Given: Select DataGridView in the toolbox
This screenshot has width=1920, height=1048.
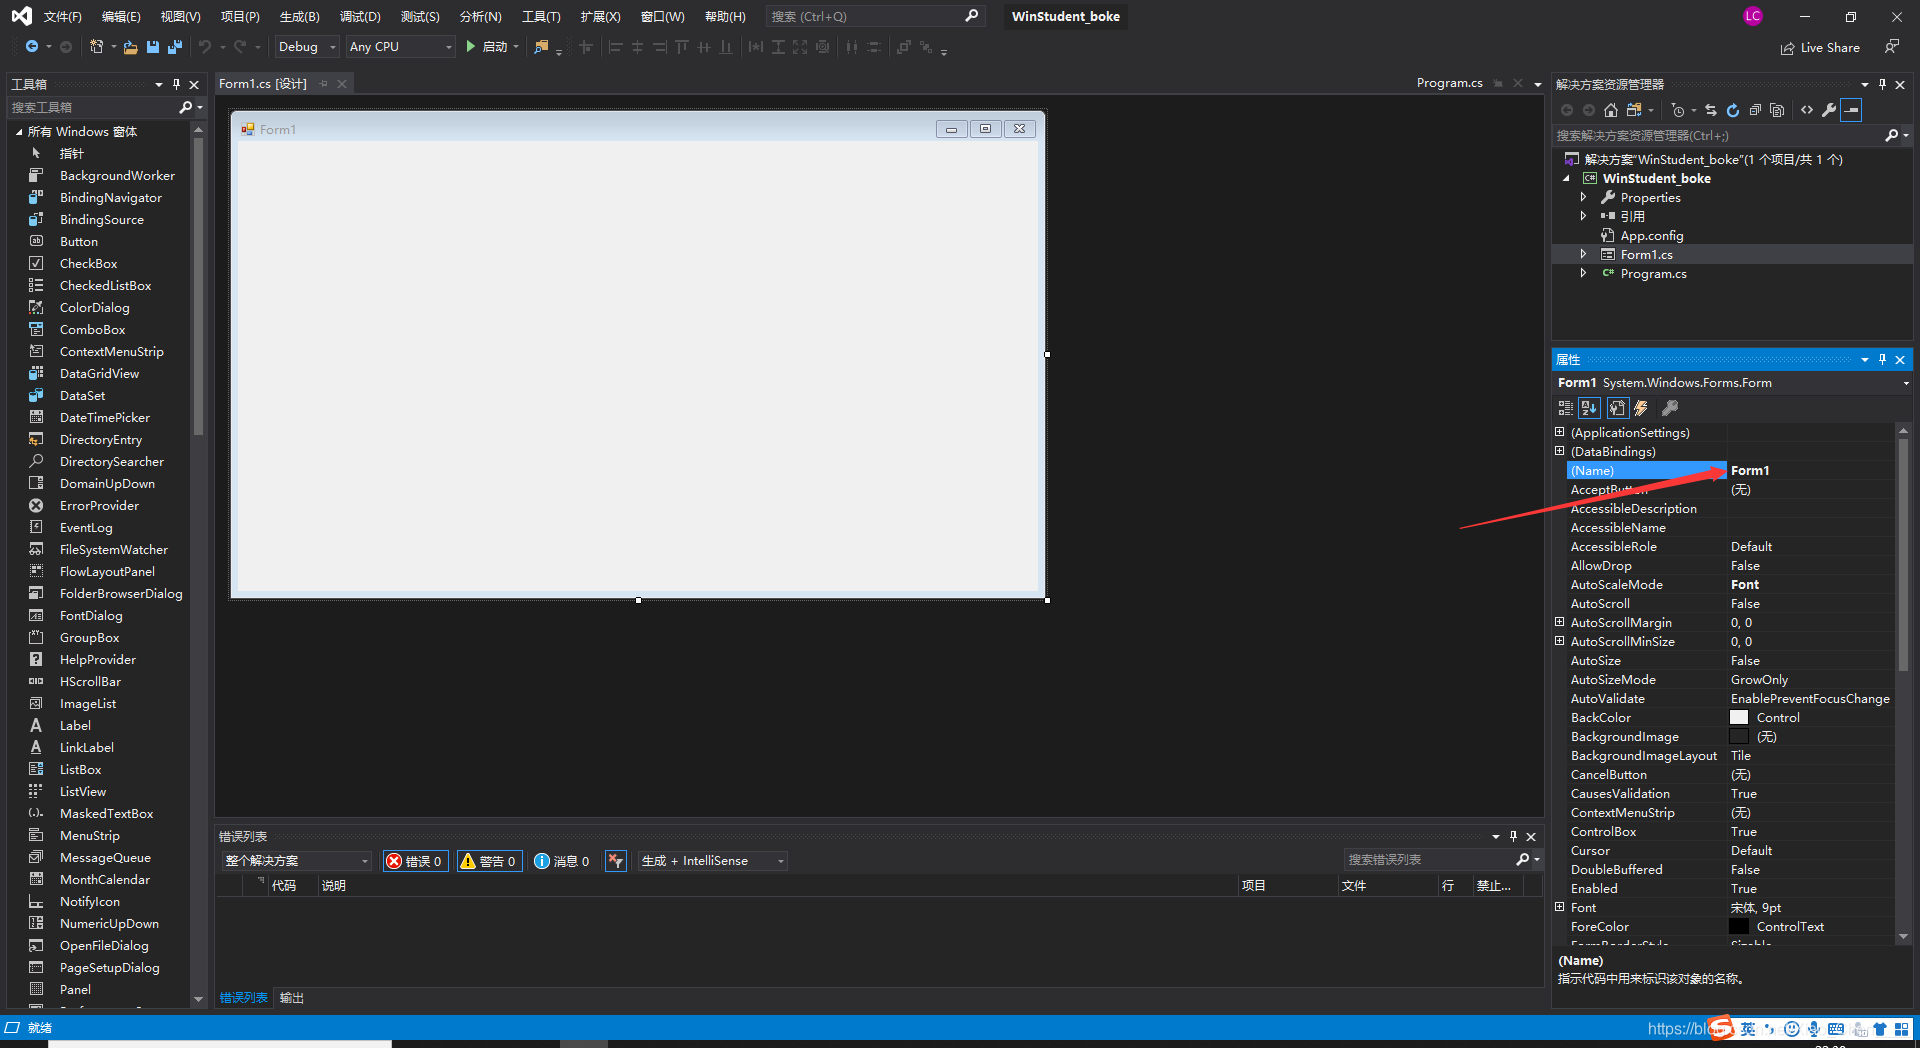Looking at the screenshot, I should [x=99, y=374].
